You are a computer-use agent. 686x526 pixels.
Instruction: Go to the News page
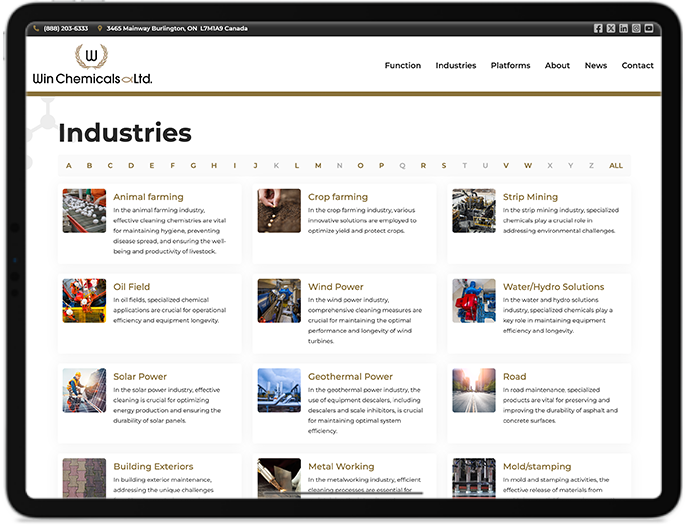[598, 66]
